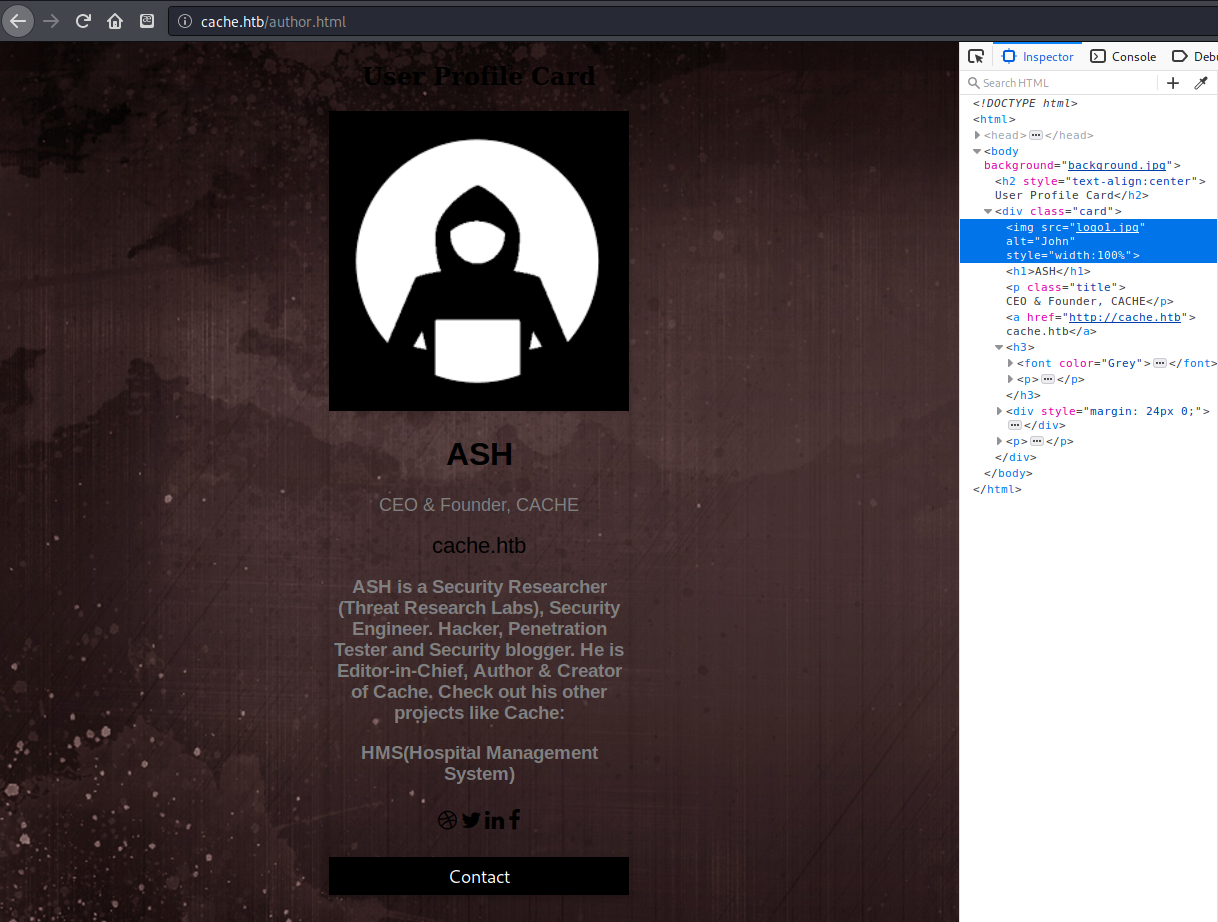Switch to the Console tab

tap(1123, 57)
